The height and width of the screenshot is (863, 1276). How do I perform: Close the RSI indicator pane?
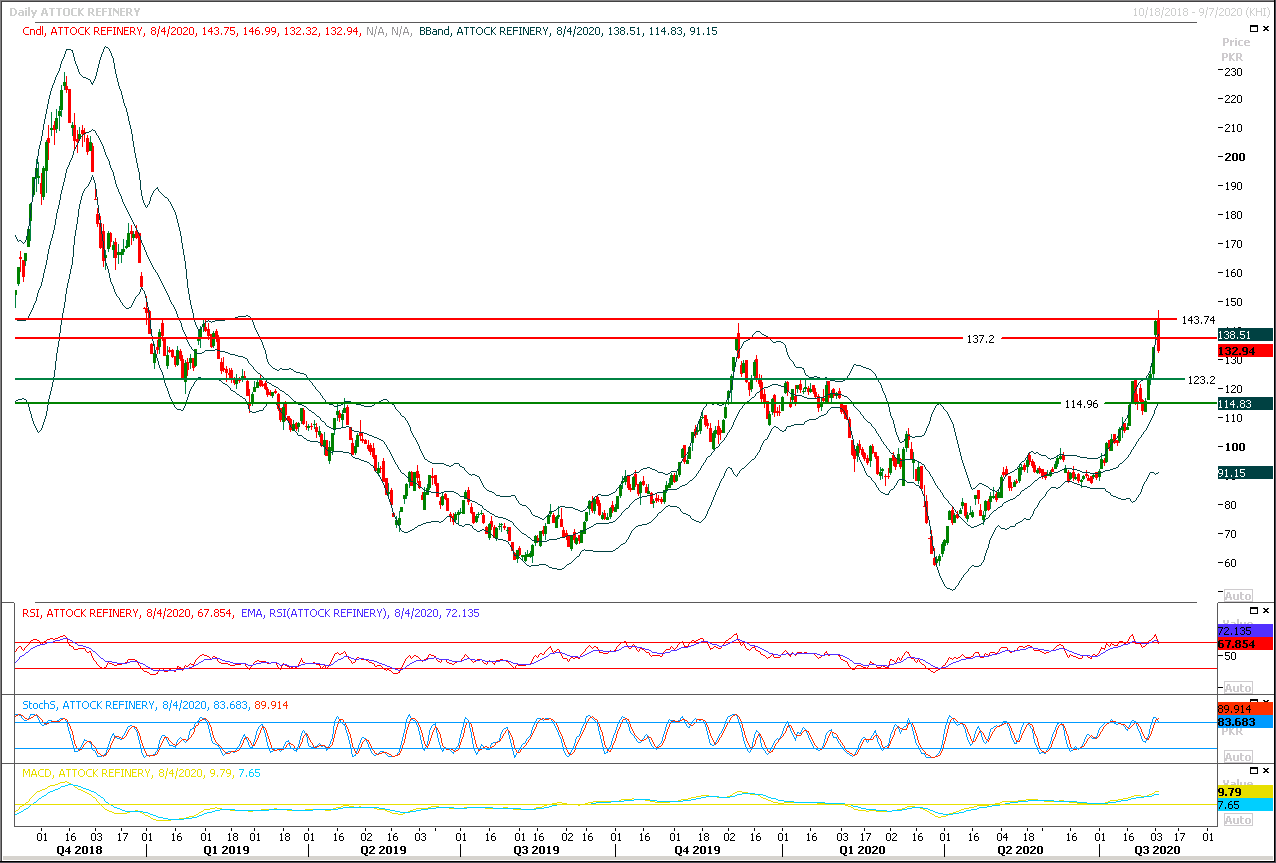[1266, 610]
